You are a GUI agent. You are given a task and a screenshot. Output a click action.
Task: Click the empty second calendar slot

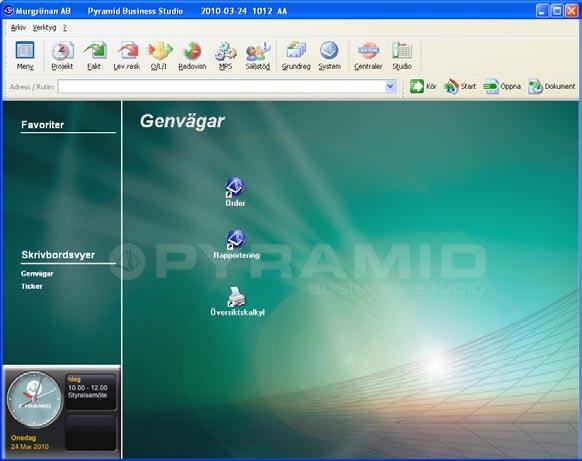[x=91, y=433]
